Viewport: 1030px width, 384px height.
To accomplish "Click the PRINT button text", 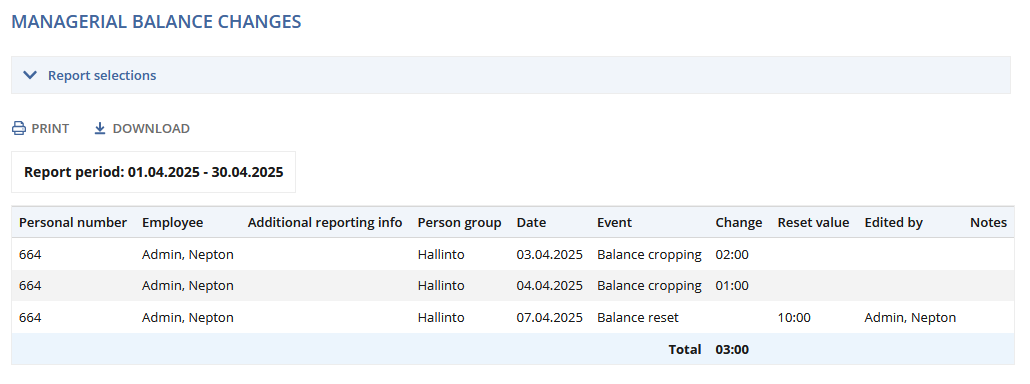I will coord(50,129).
